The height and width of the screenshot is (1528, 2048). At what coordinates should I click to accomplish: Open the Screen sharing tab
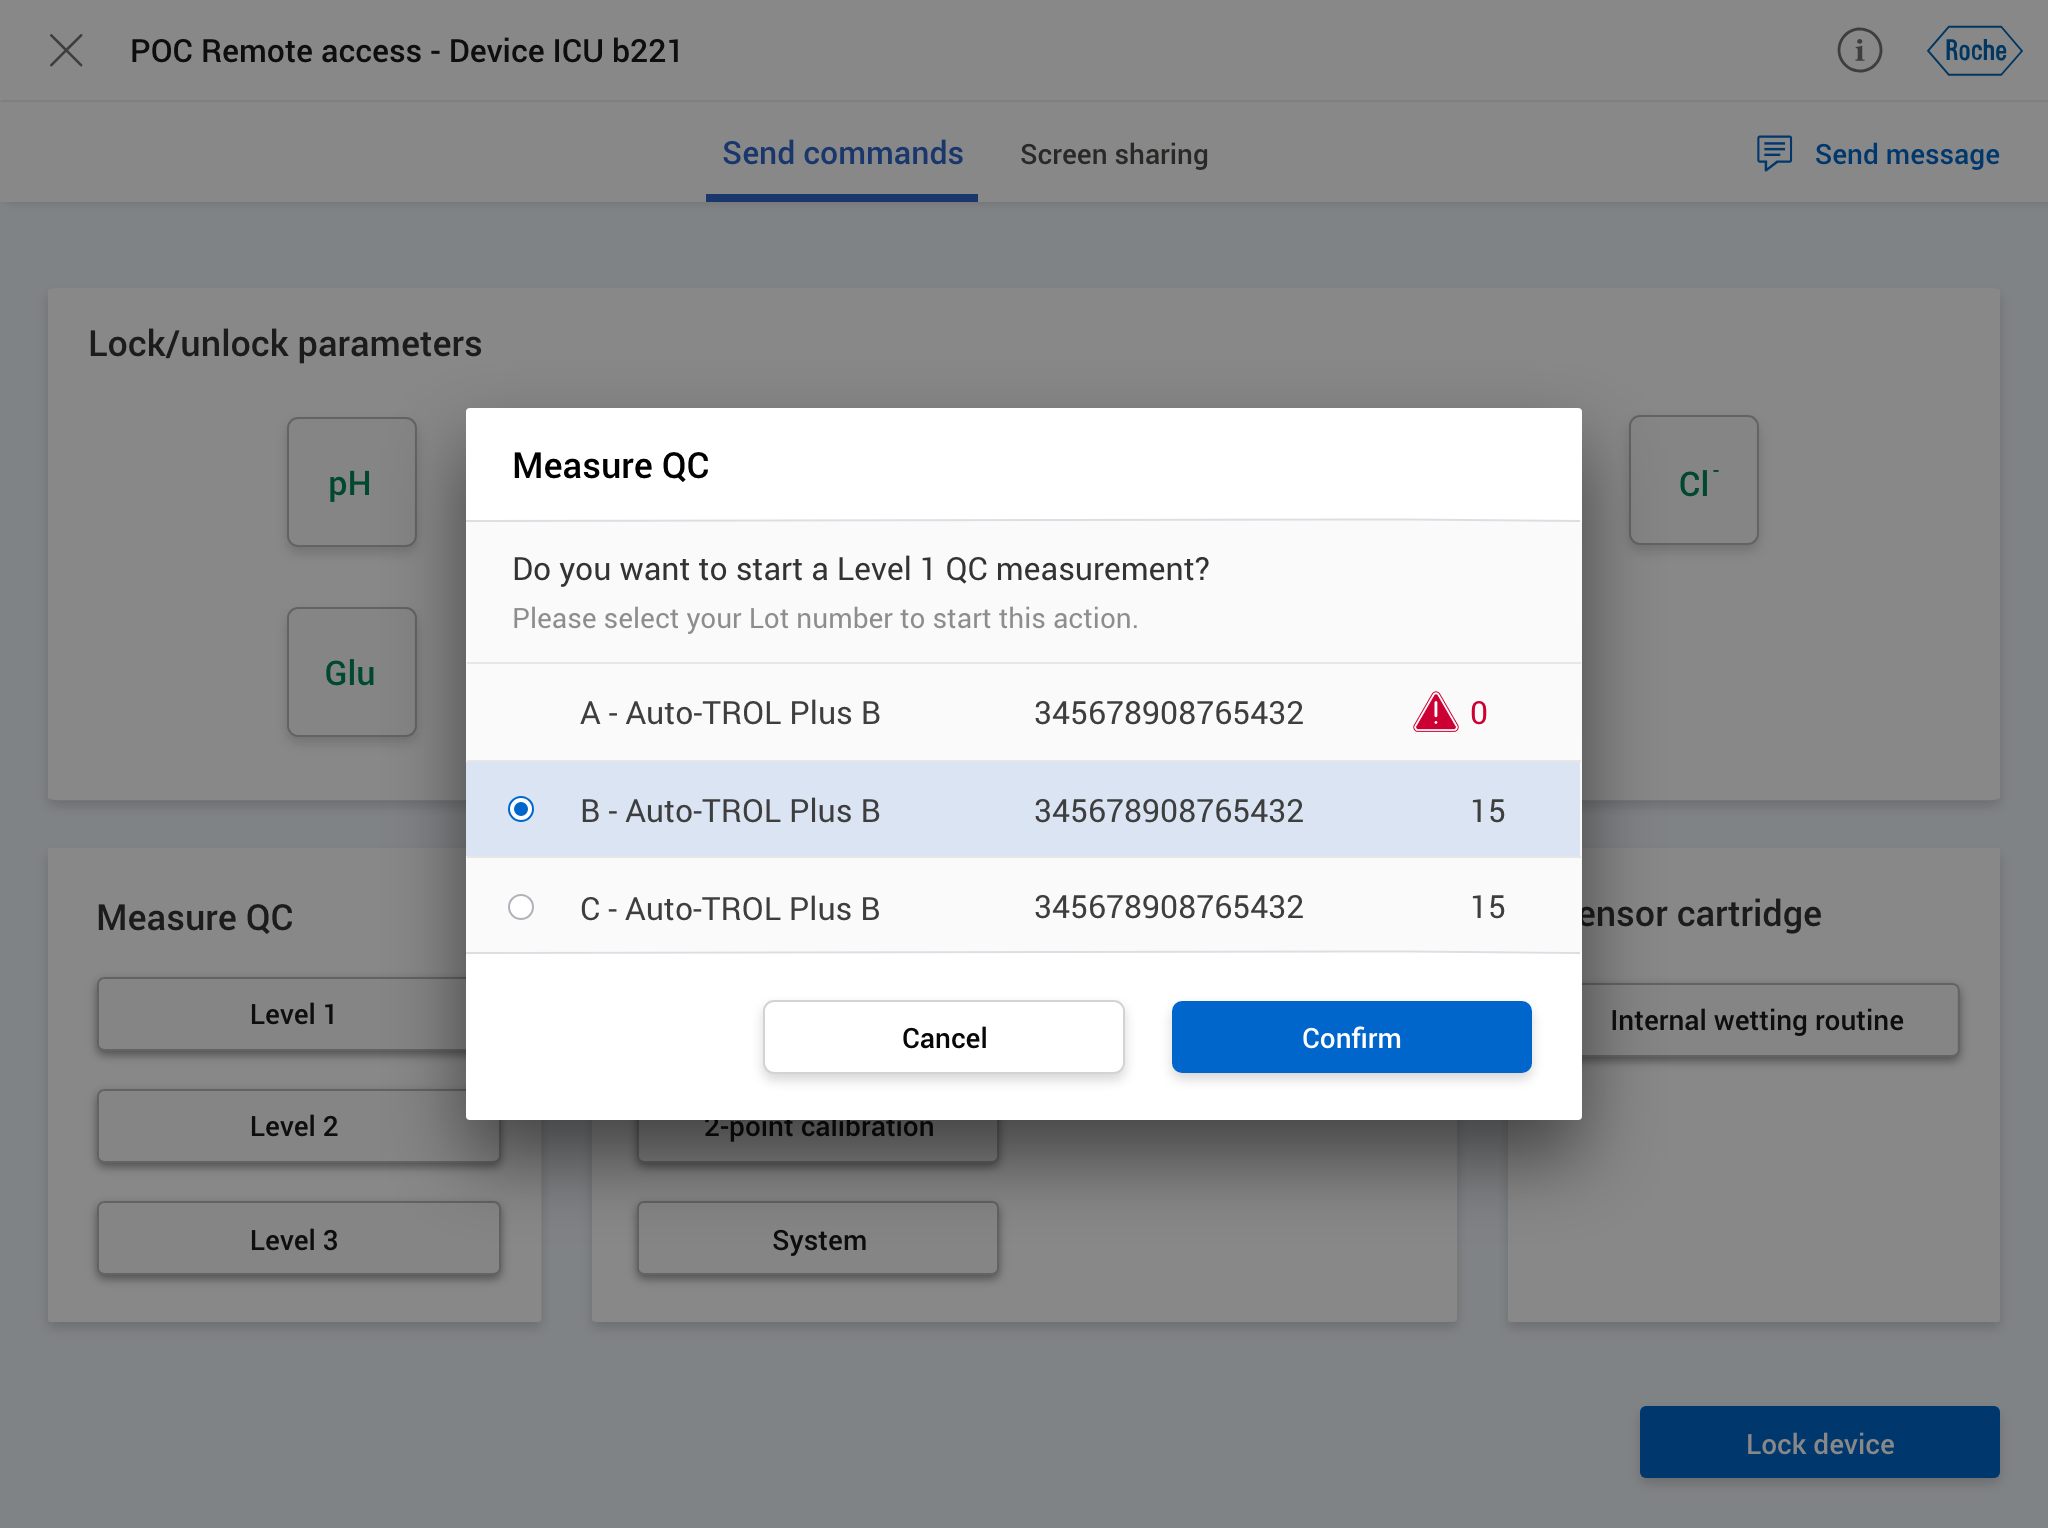[1113, 155]
